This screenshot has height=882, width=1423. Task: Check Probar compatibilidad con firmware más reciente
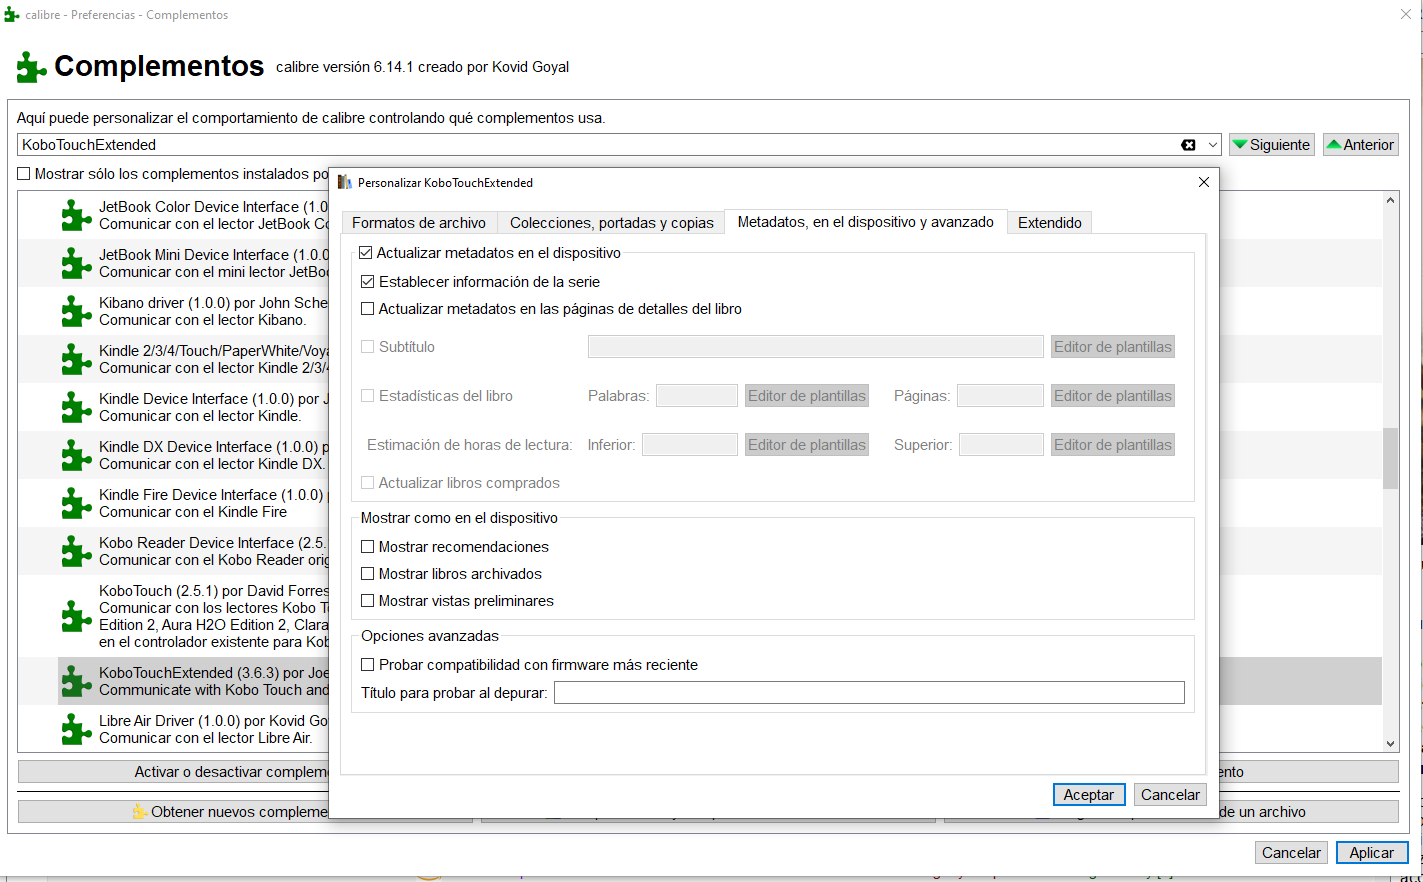coord(367,665)
